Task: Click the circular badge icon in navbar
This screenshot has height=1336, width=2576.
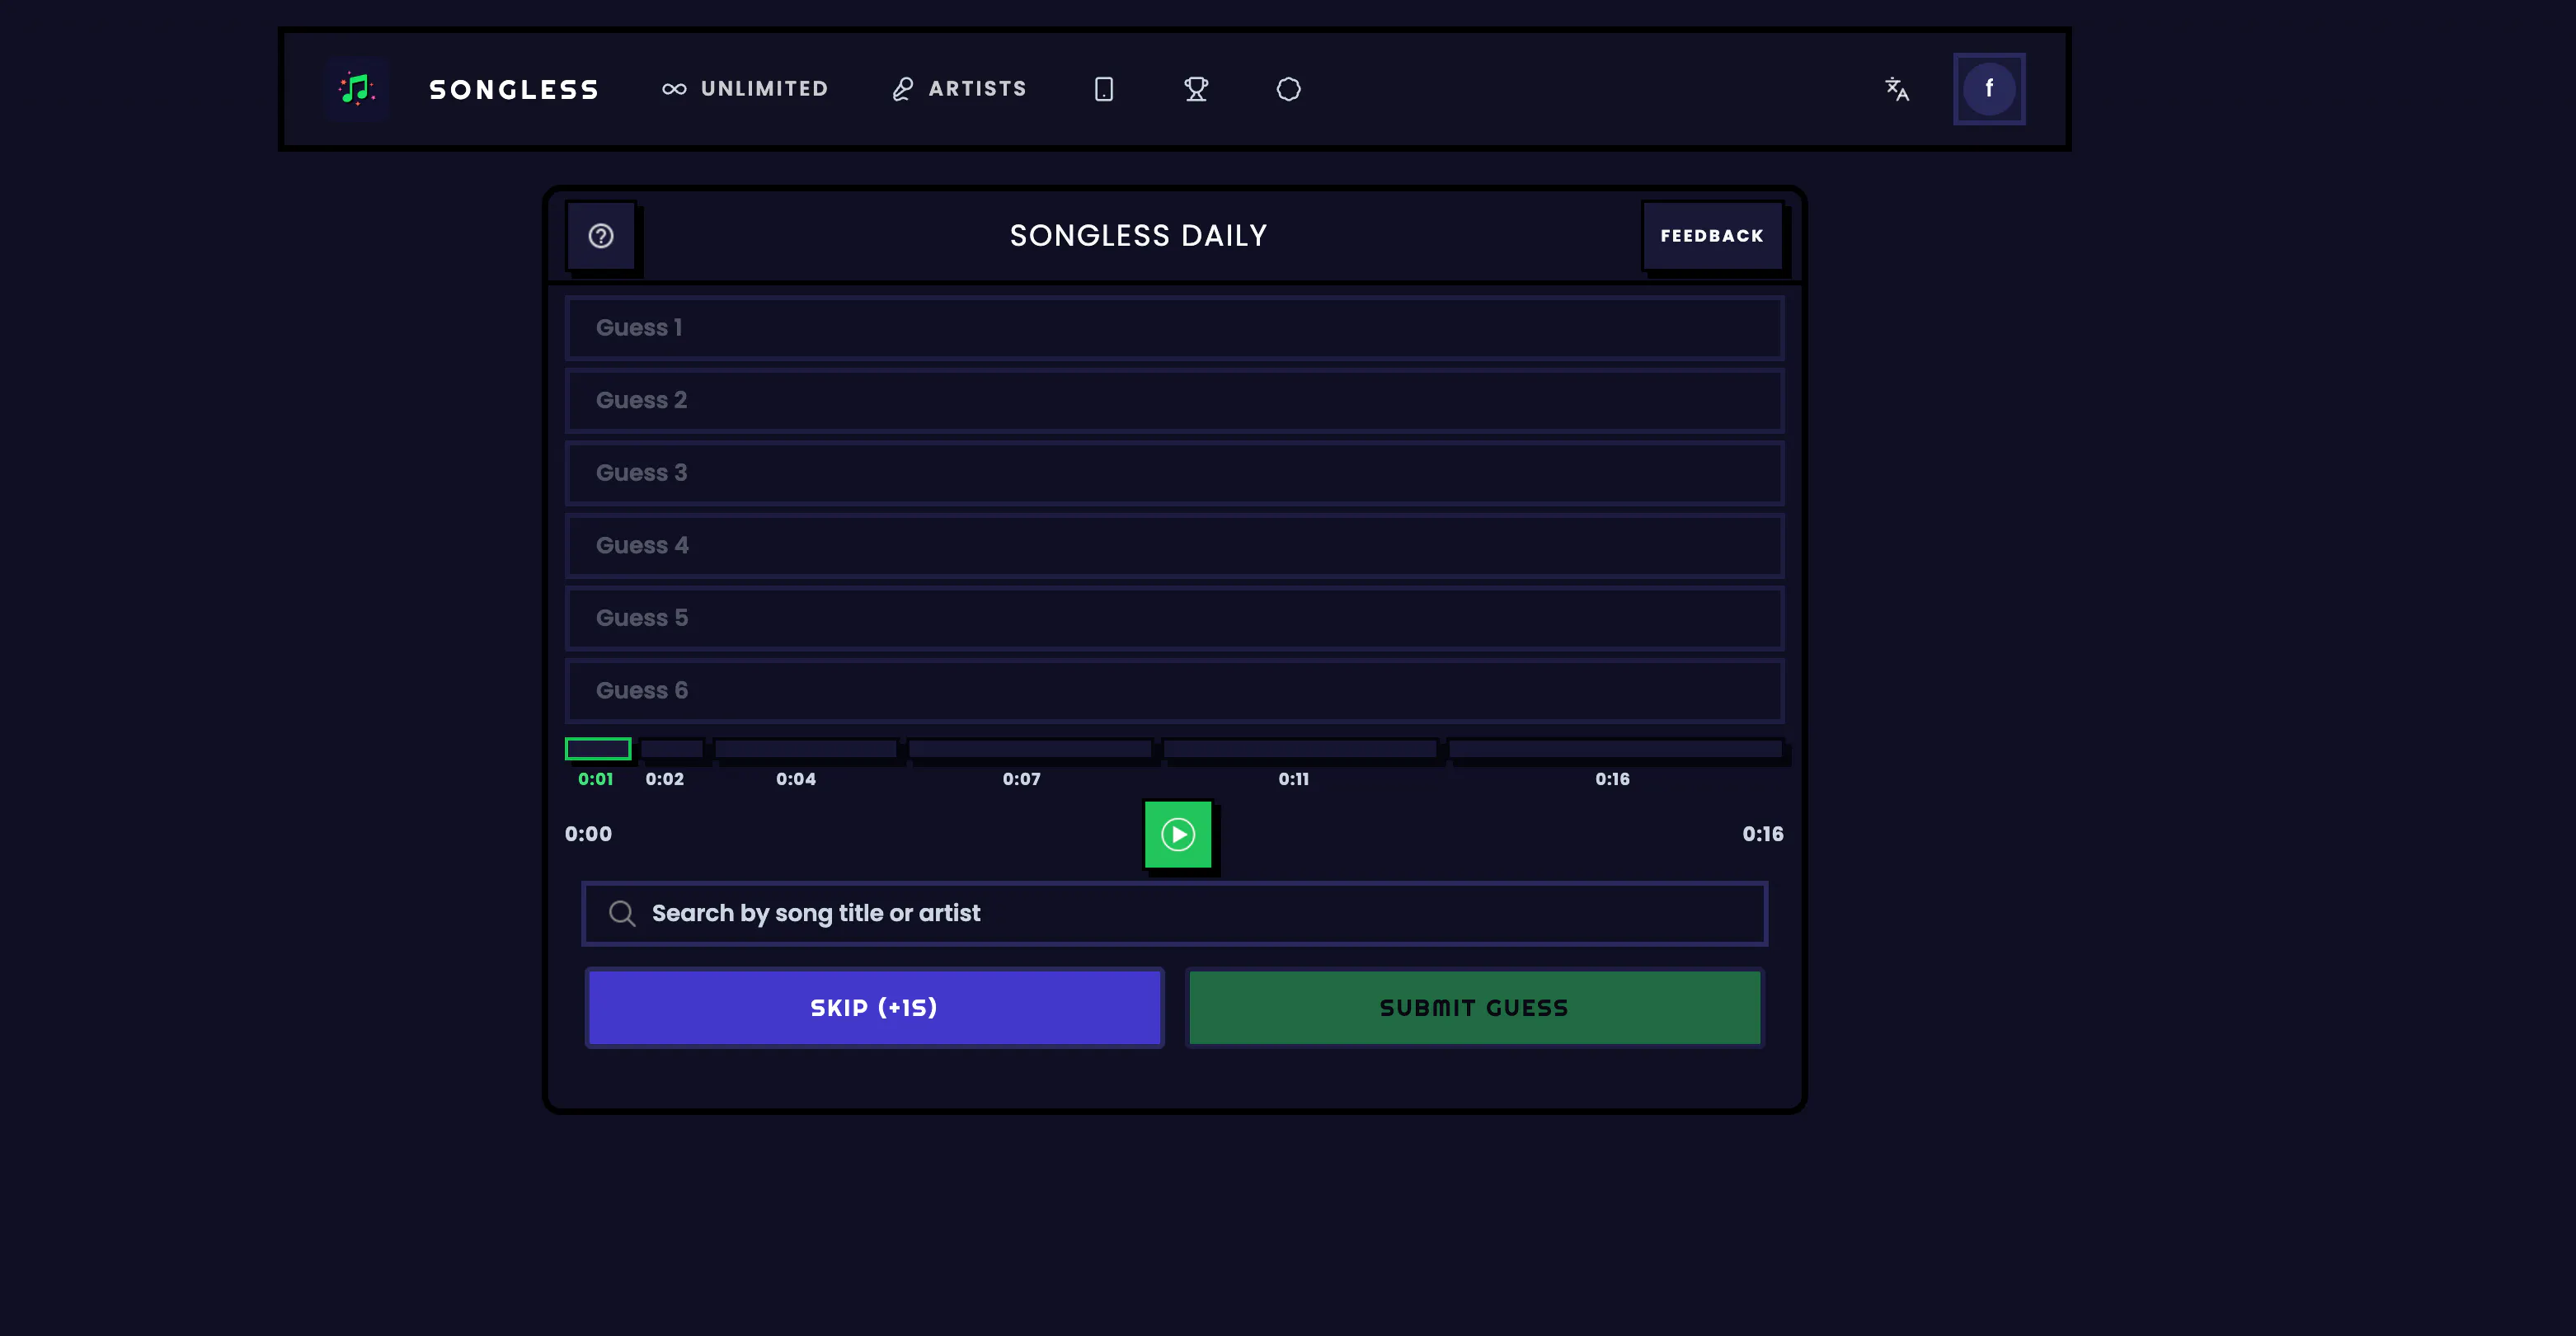Action: (x=1289, y=89)
